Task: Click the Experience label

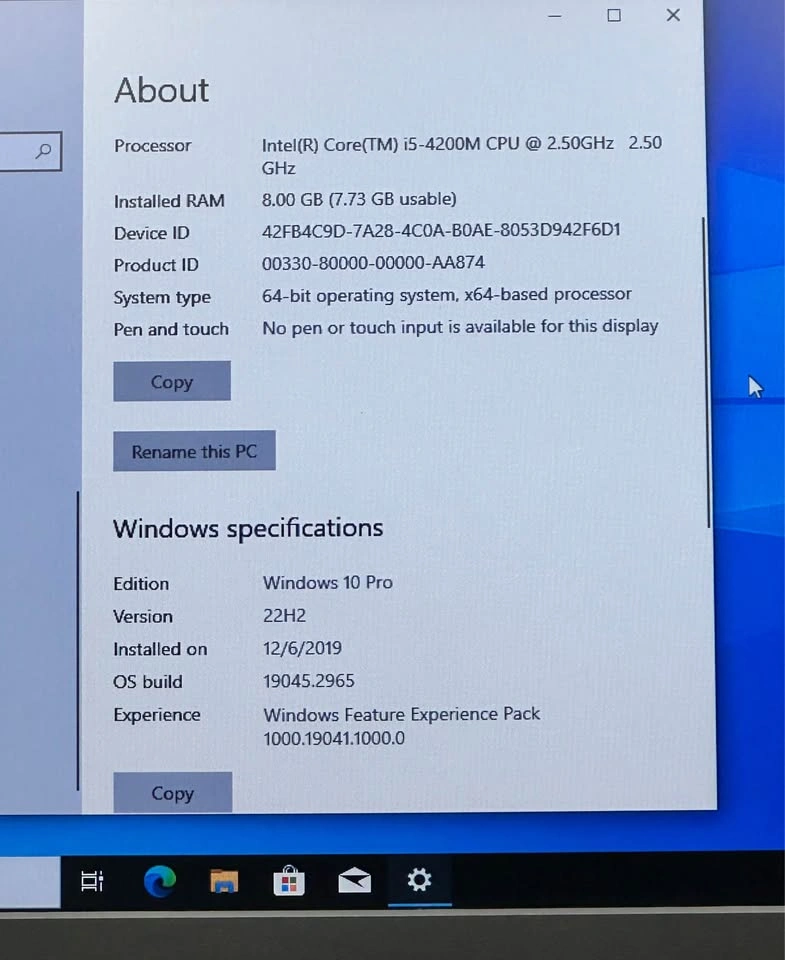Action: coord(157,714)
